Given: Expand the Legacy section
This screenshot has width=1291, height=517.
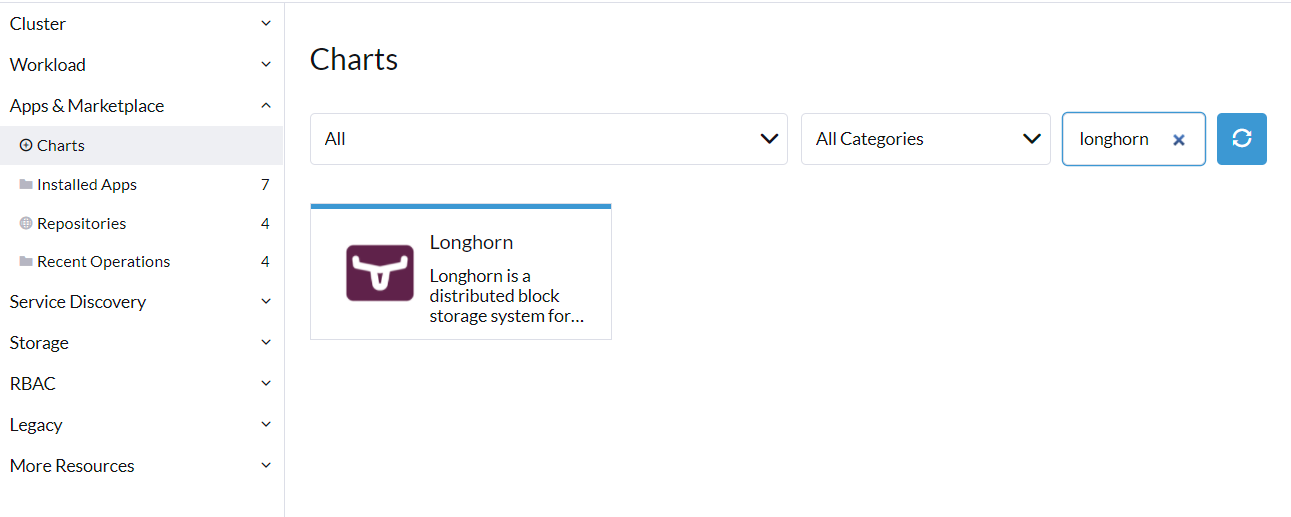Looking at the screenshot, I should (266, 425).
